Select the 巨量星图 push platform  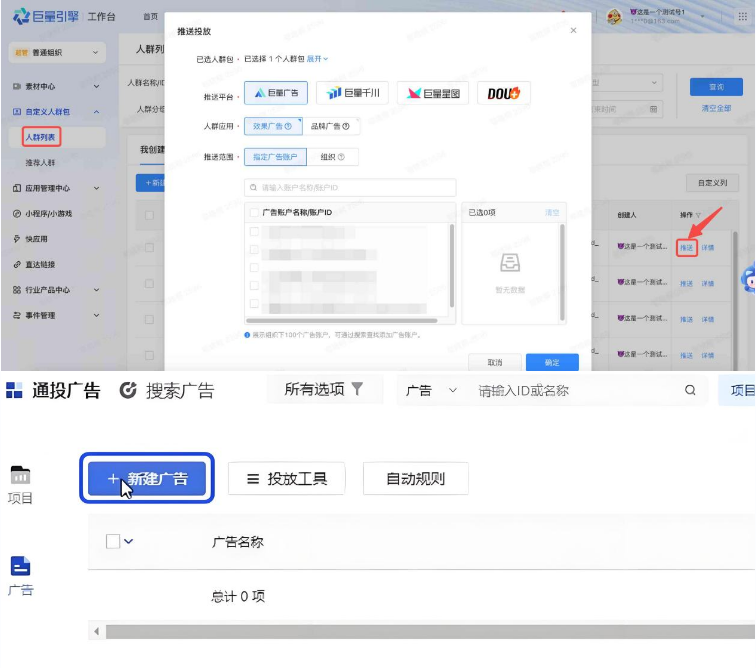[x=432, y=93]
